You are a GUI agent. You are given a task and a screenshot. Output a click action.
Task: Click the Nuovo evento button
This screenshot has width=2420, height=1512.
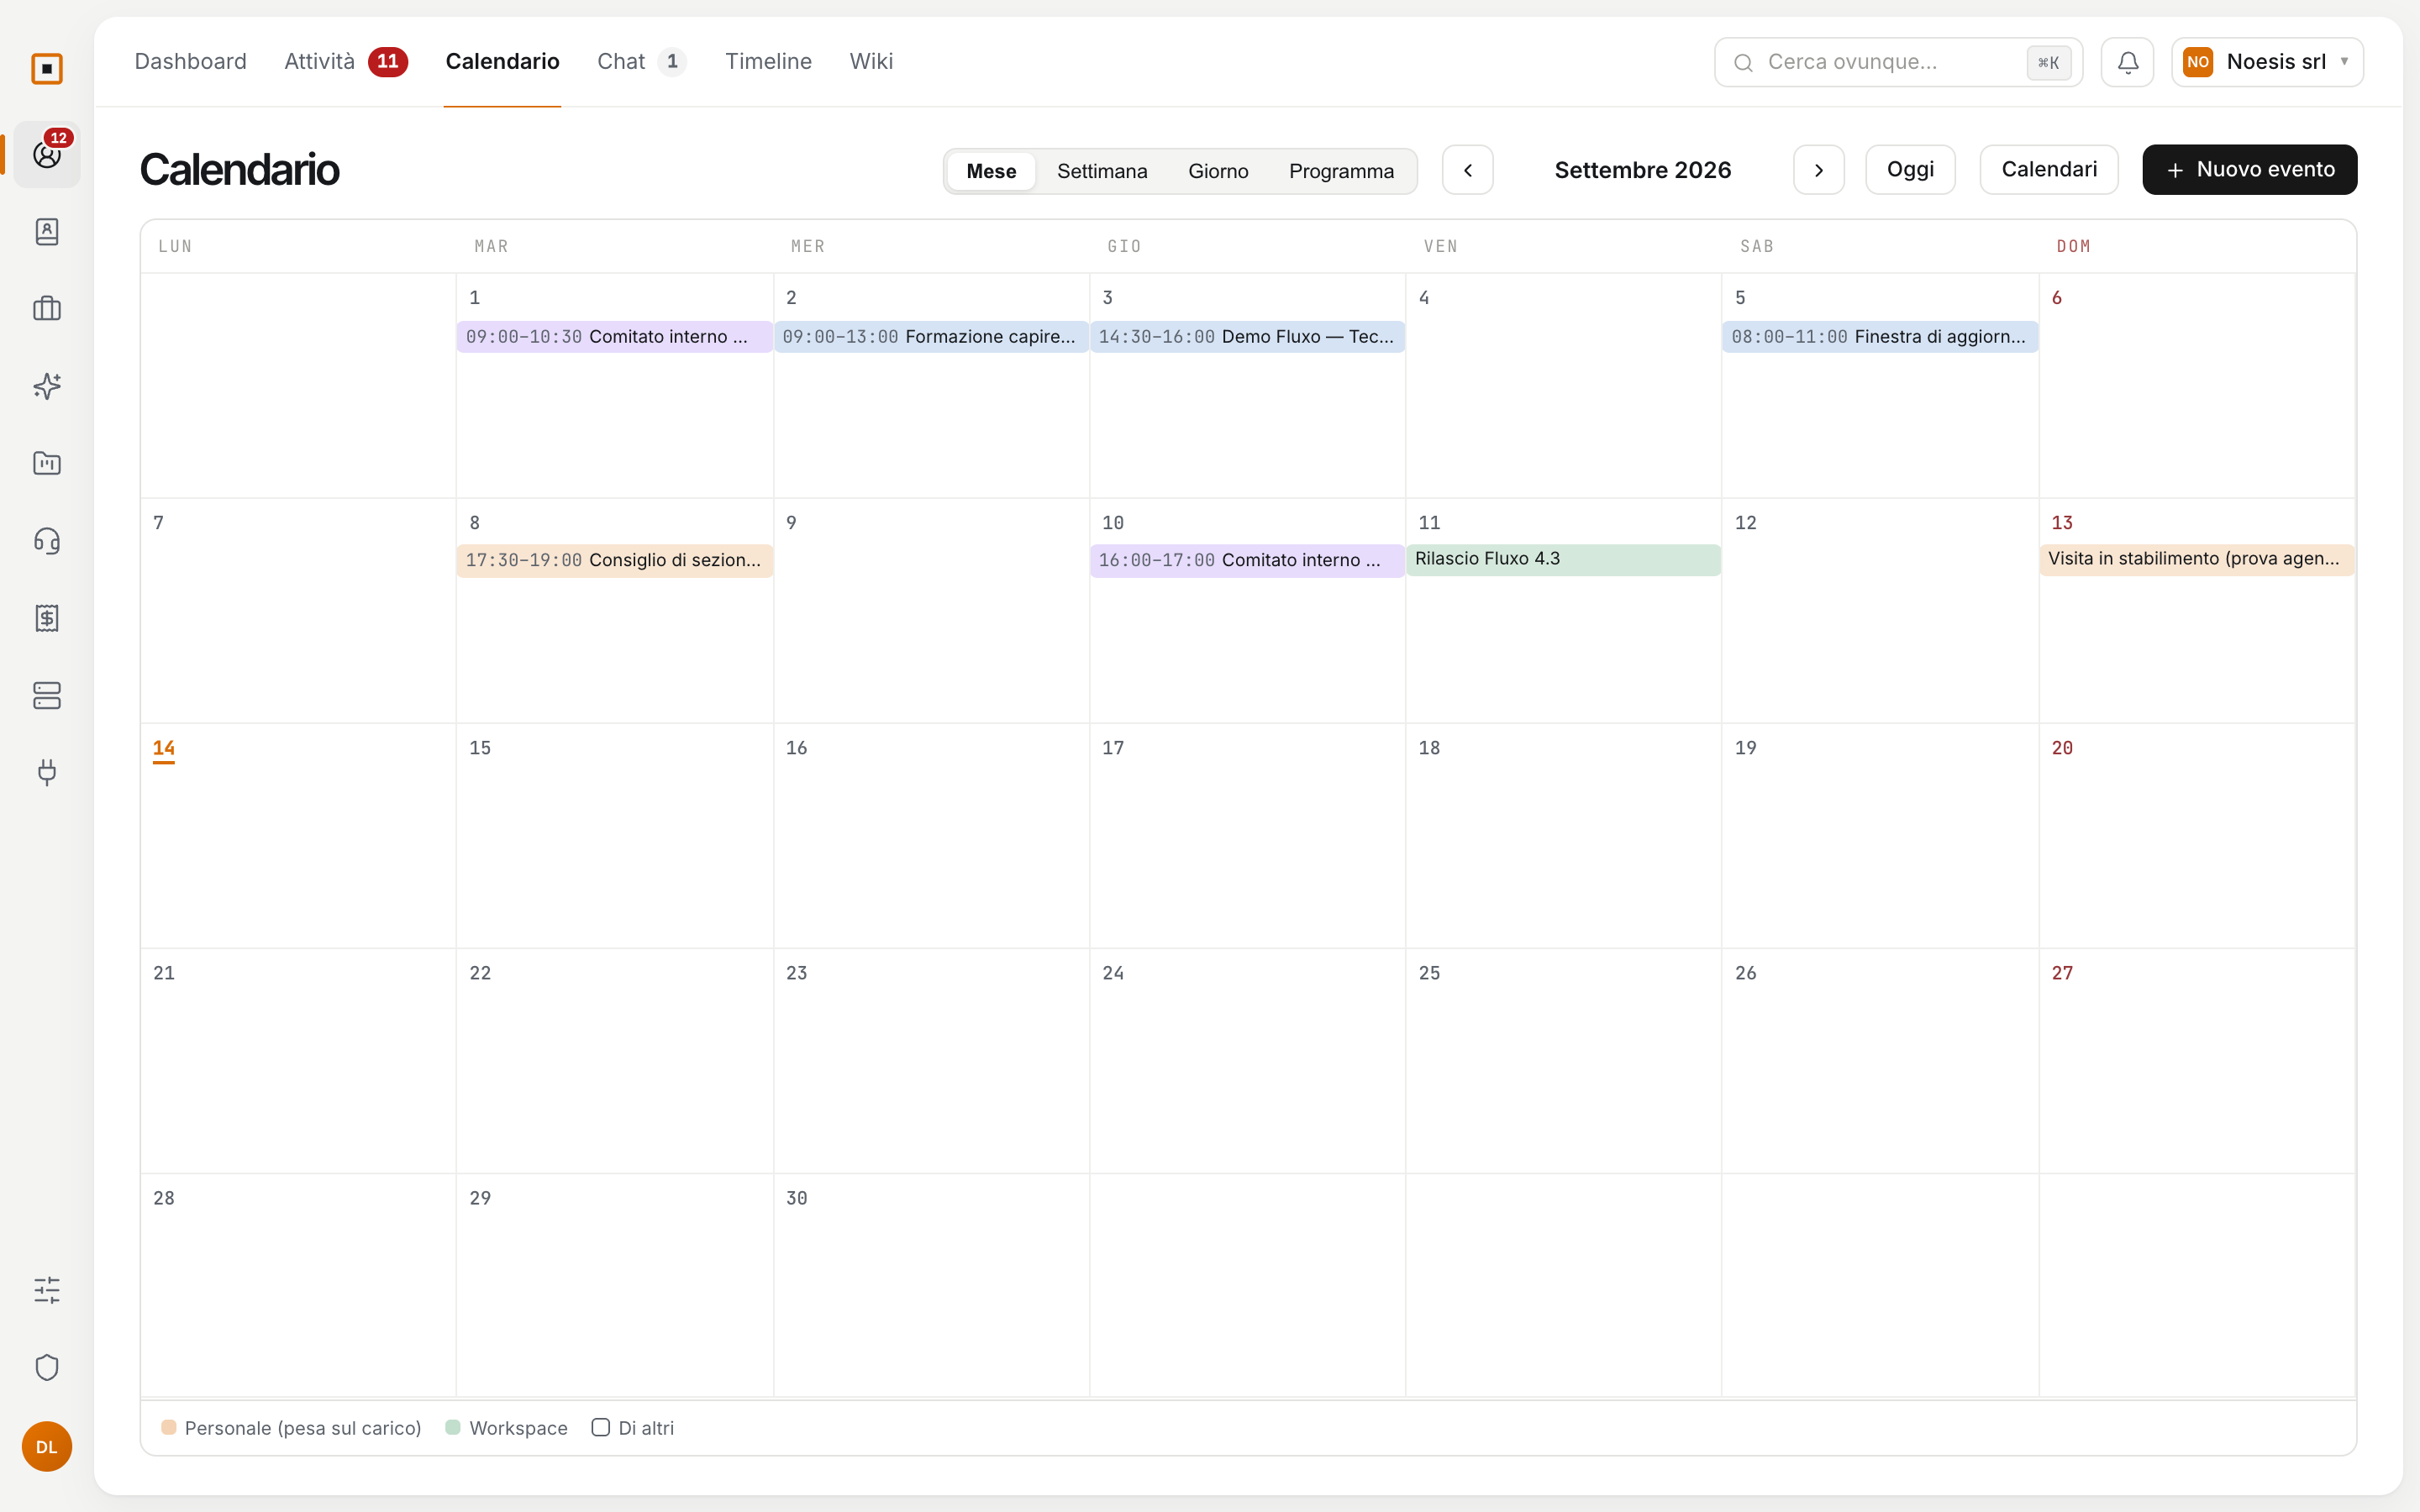2249,170
